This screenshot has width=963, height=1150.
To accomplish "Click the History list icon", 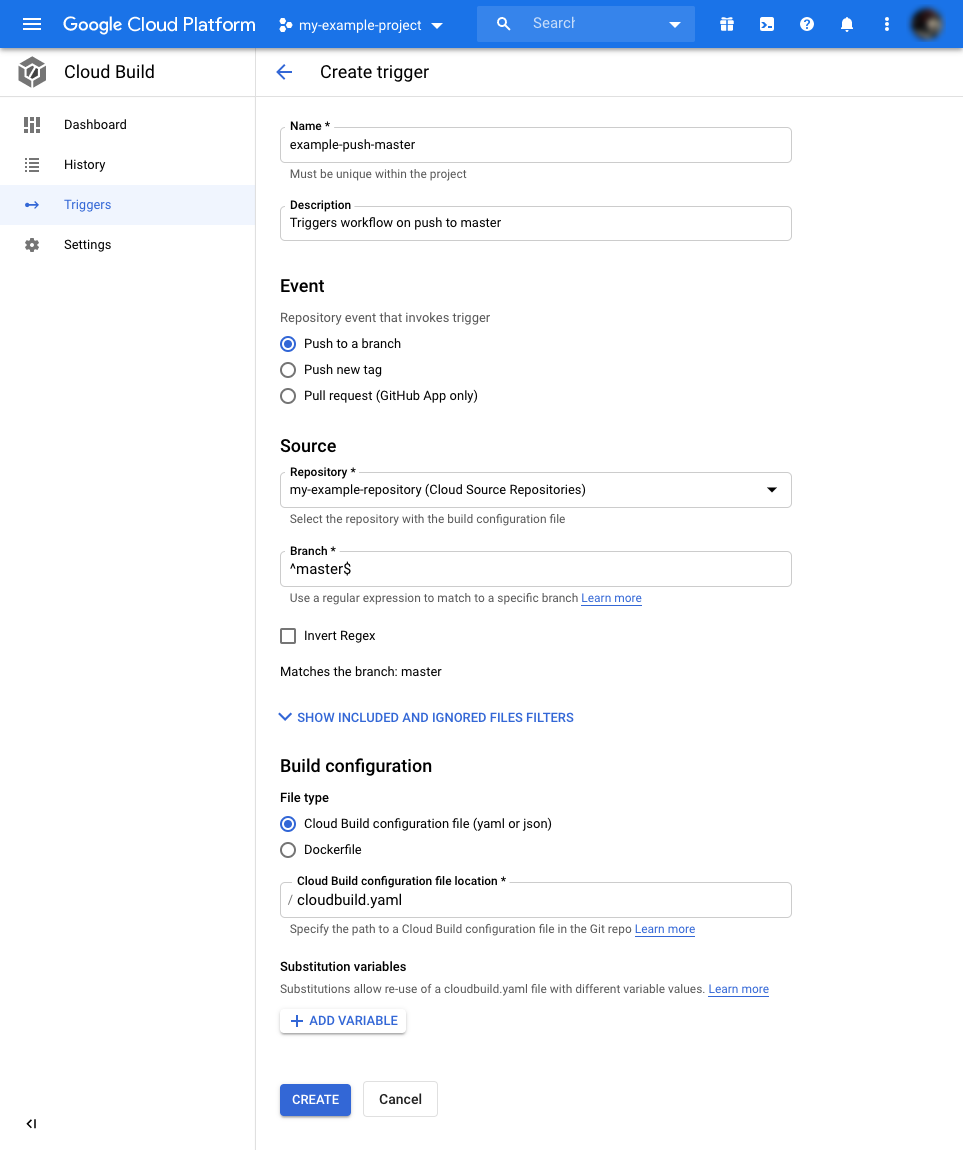I will click(x=32, y=165).
